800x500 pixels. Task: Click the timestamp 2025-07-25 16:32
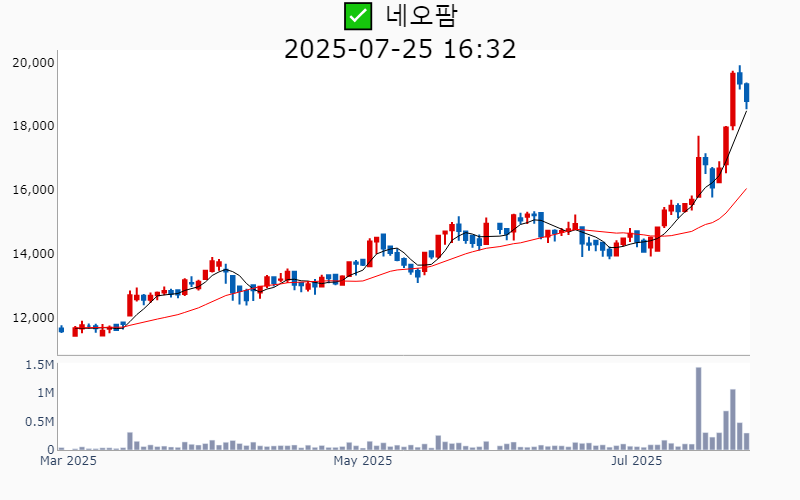(x=400, y=49)
